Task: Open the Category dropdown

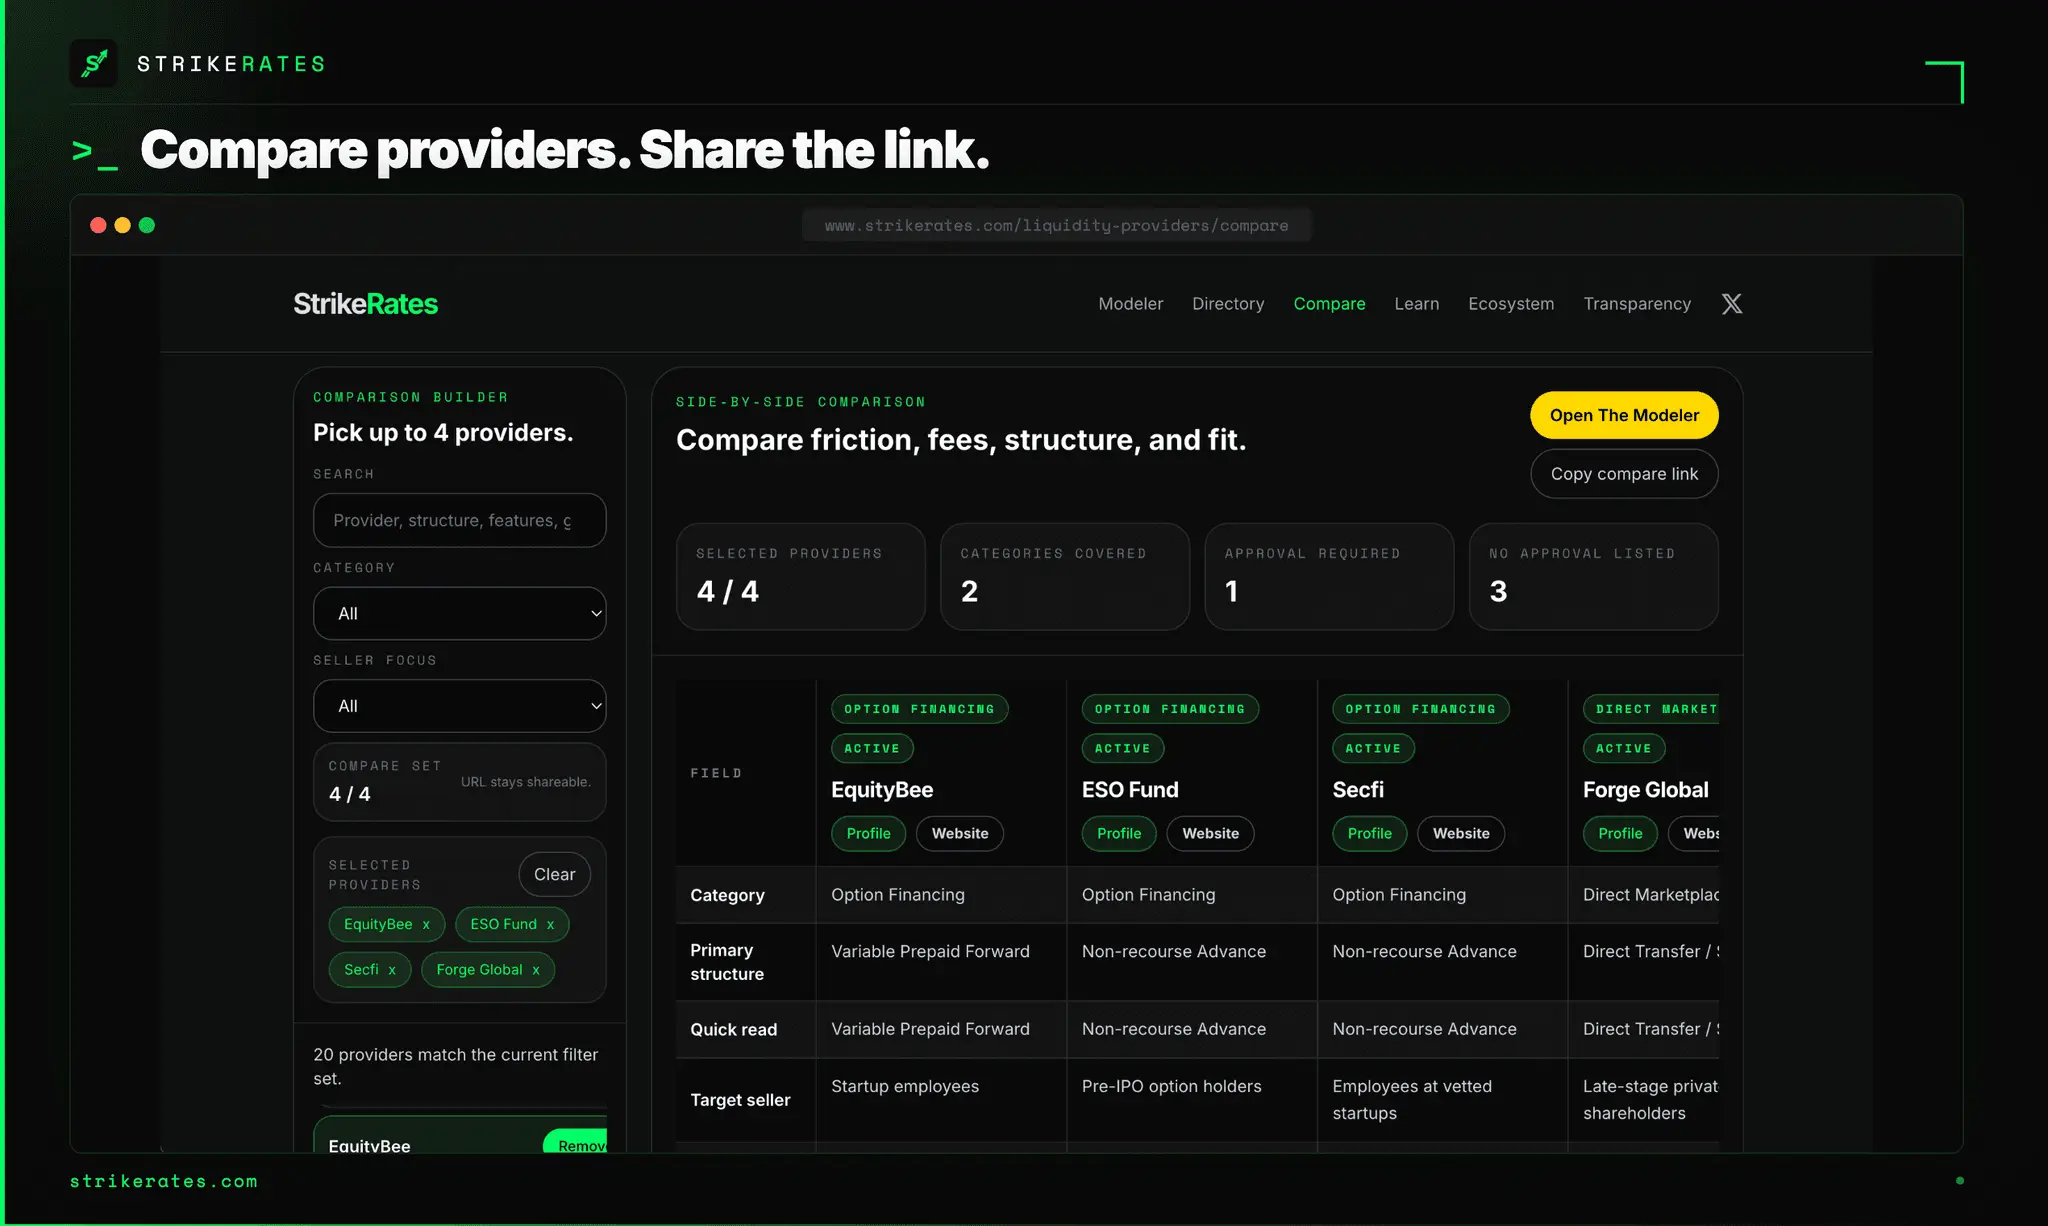Action: click(x=460, y=613)
